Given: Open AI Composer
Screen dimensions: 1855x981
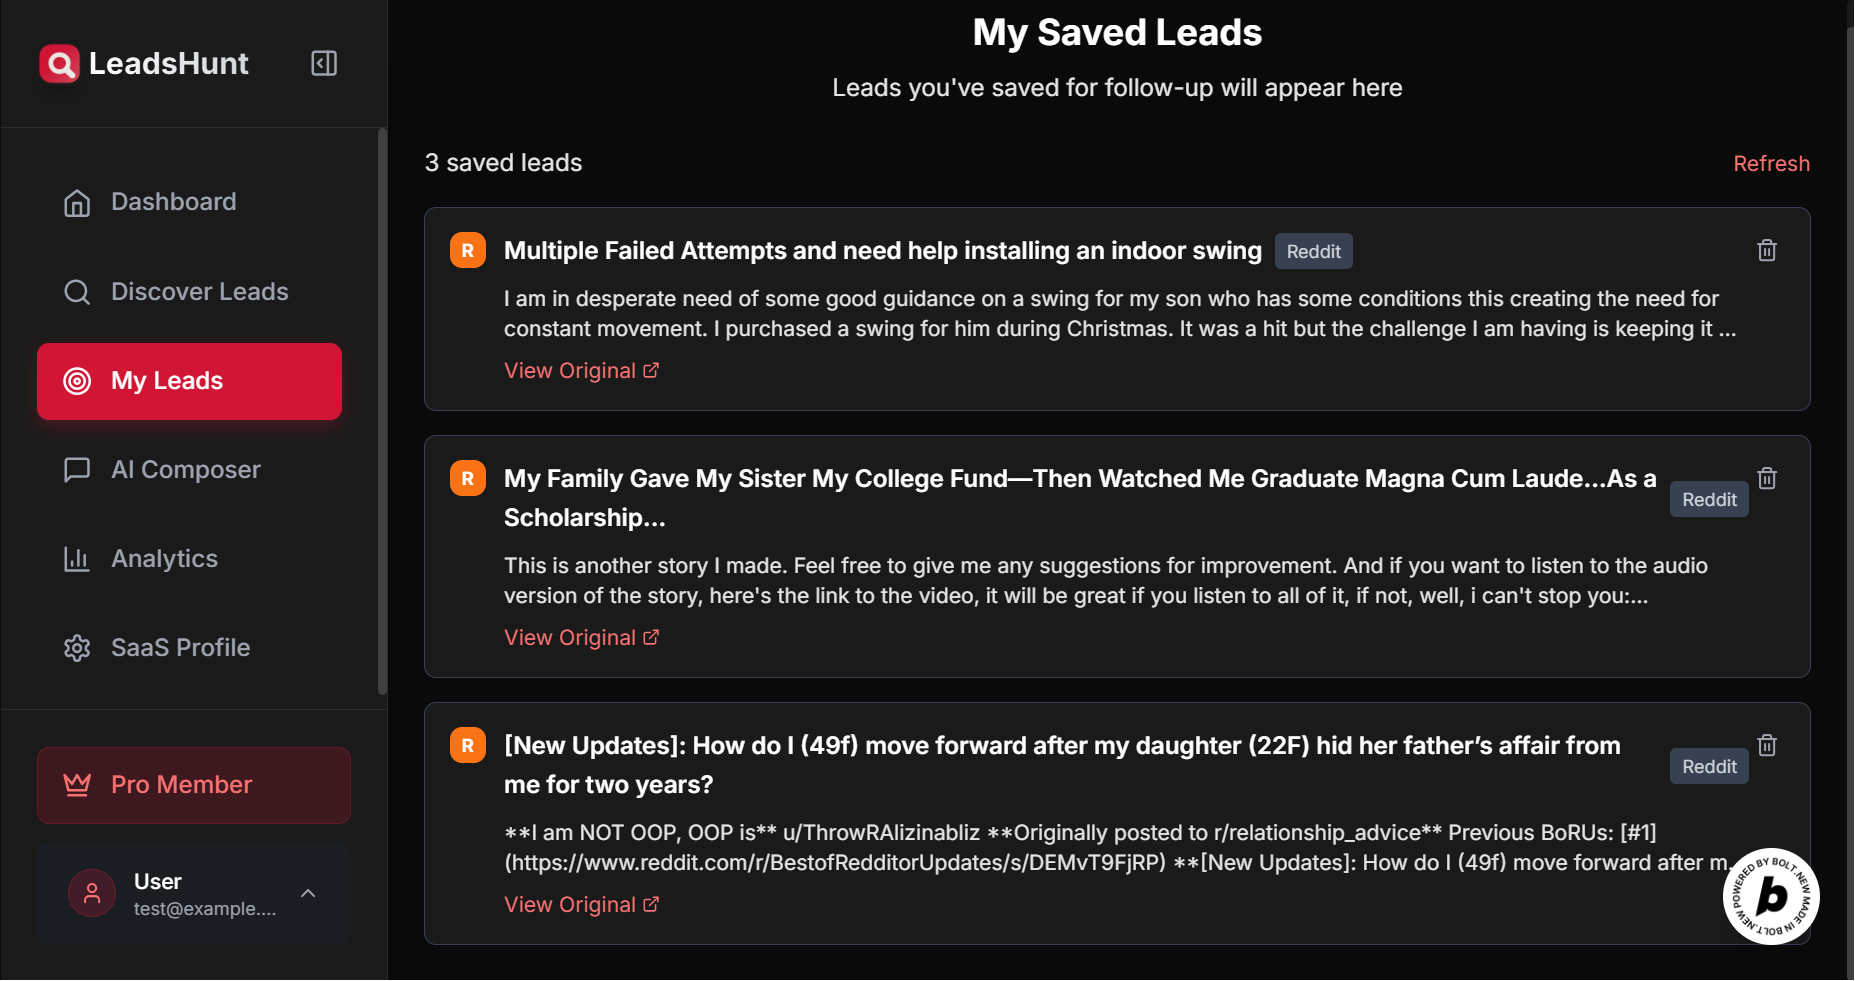Looking at the screenshot, I should pos(185,470).
